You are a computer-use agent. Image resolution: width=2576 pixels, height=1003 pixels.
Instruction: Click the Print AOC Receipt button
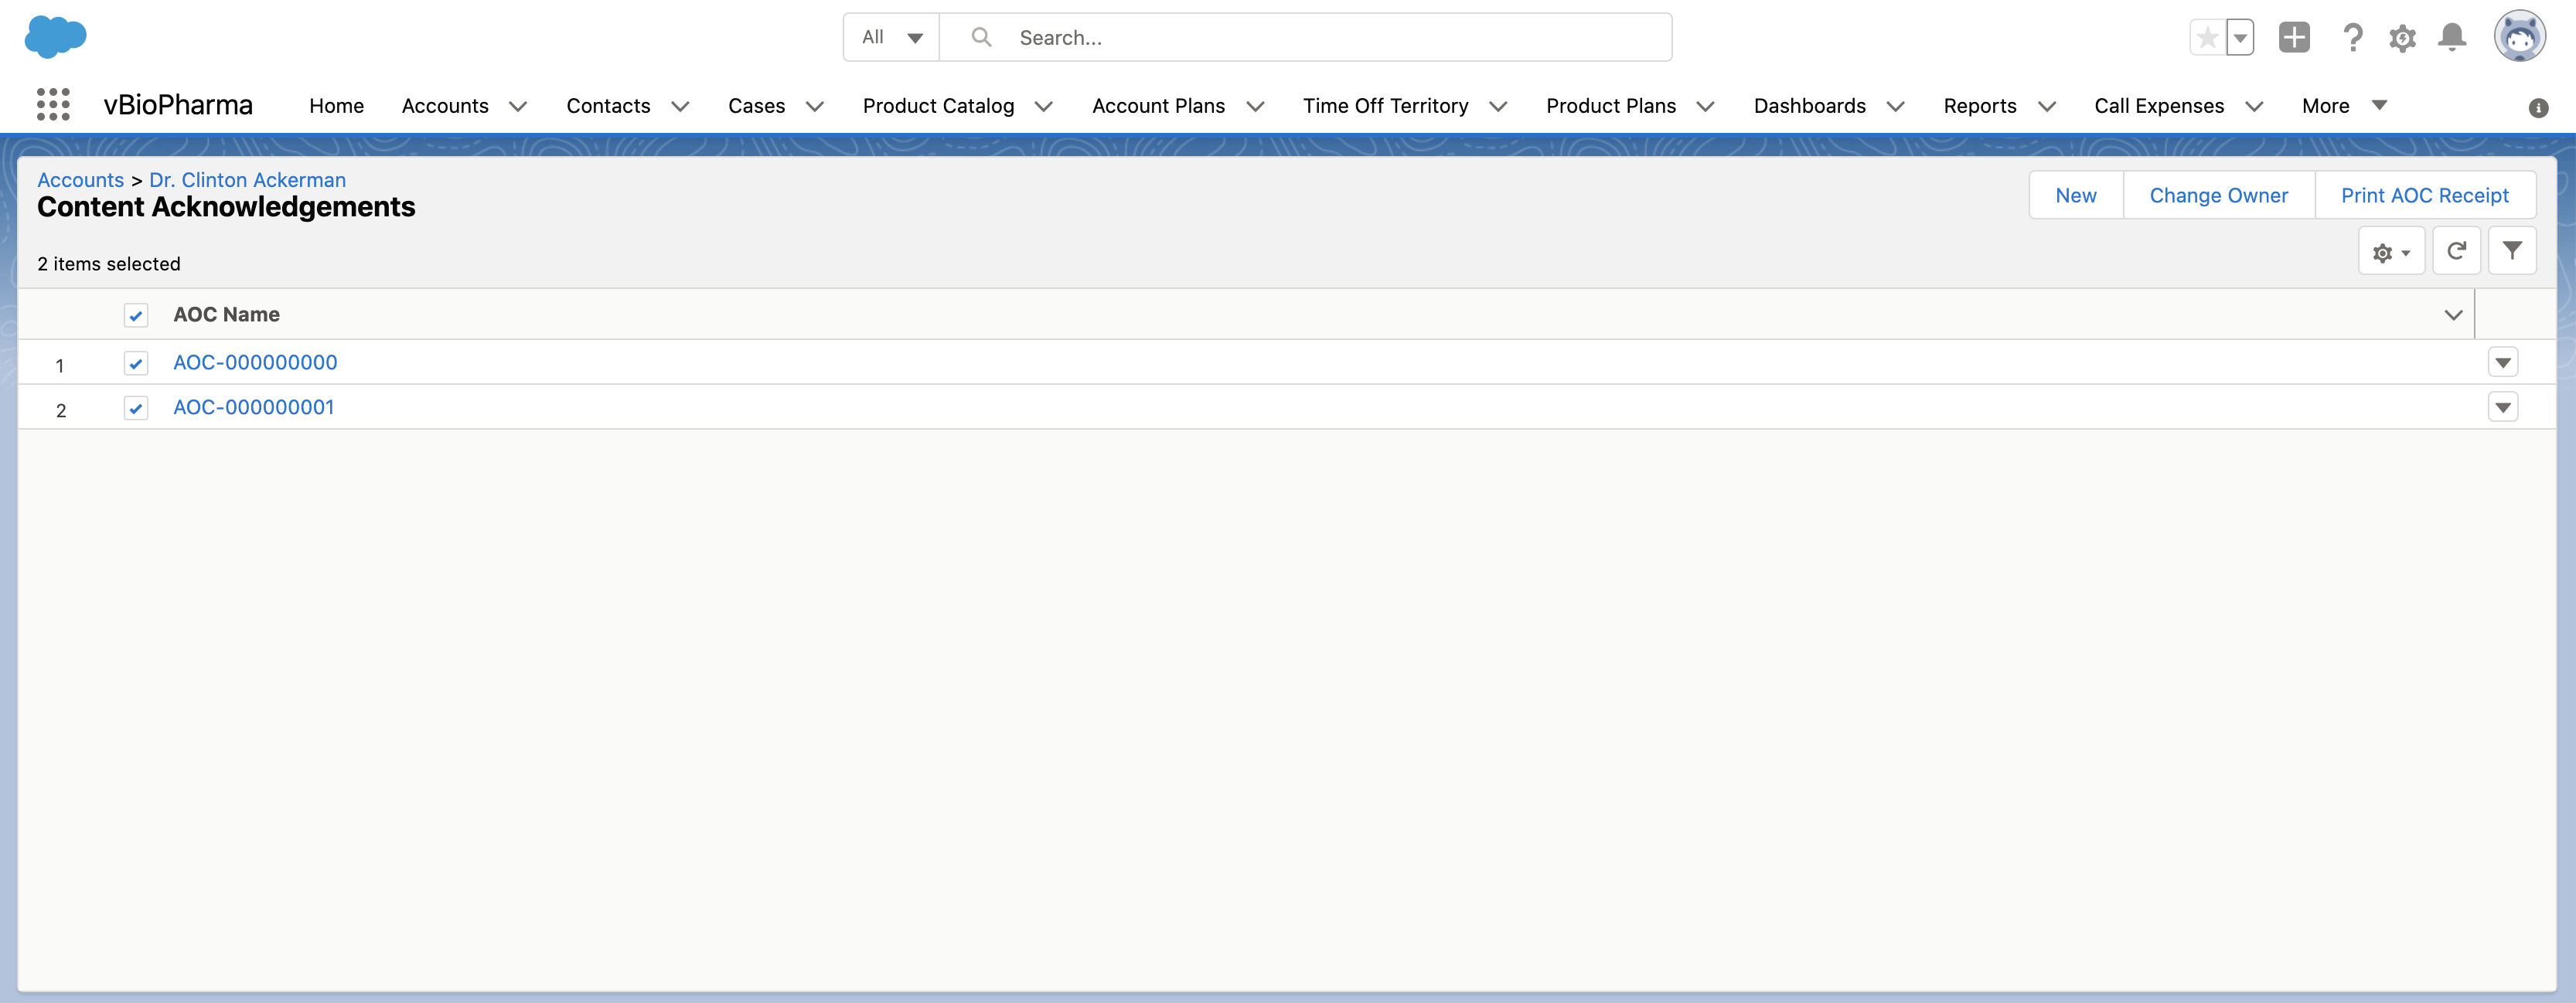click(x=2424, y=195)
